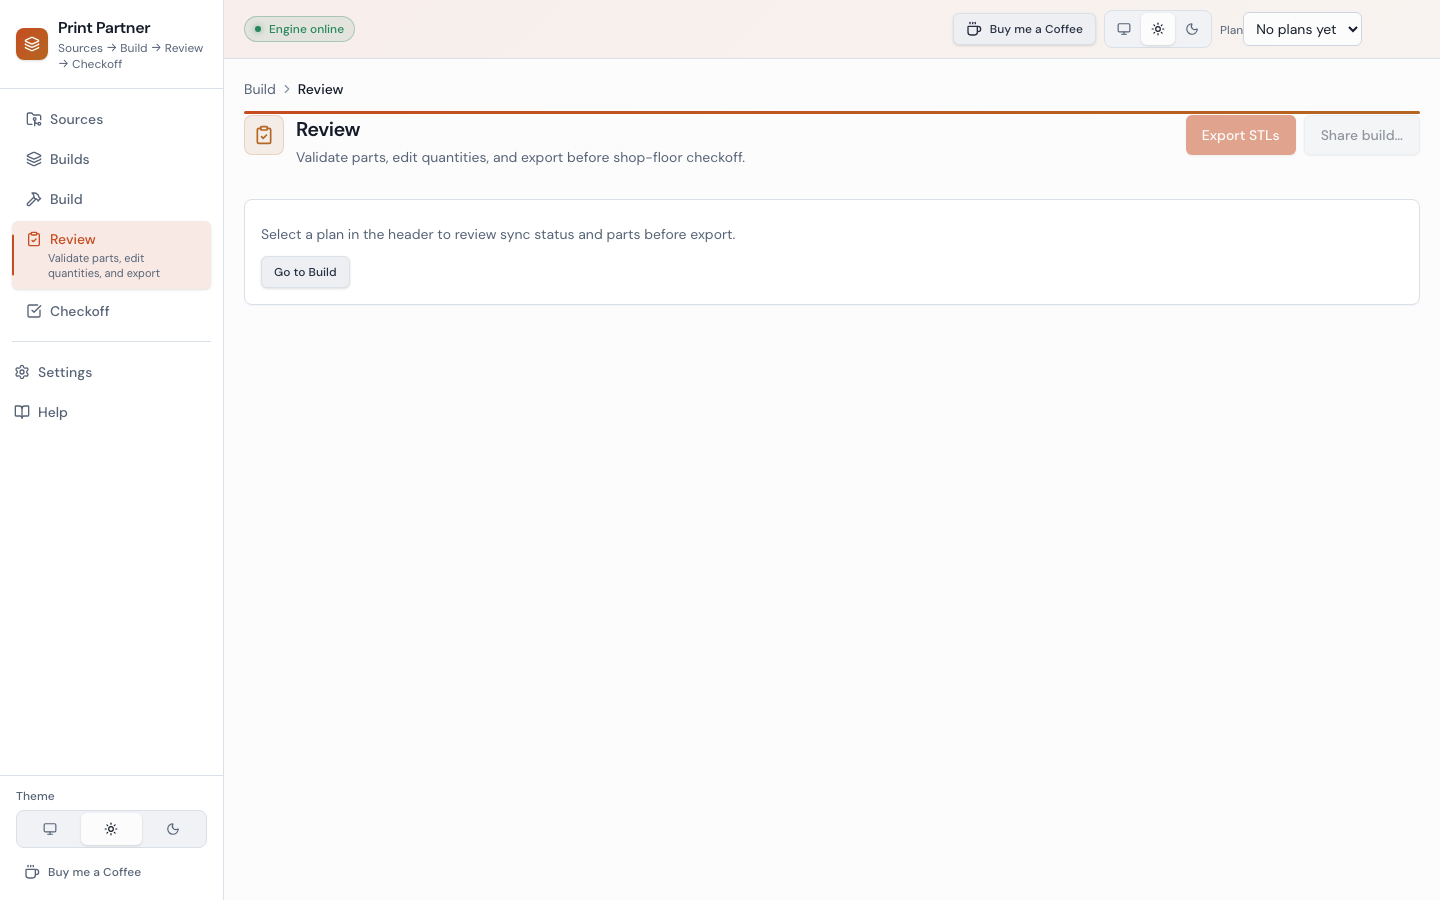Click the breadcrumb chevron separator

(x=286, y=89)
